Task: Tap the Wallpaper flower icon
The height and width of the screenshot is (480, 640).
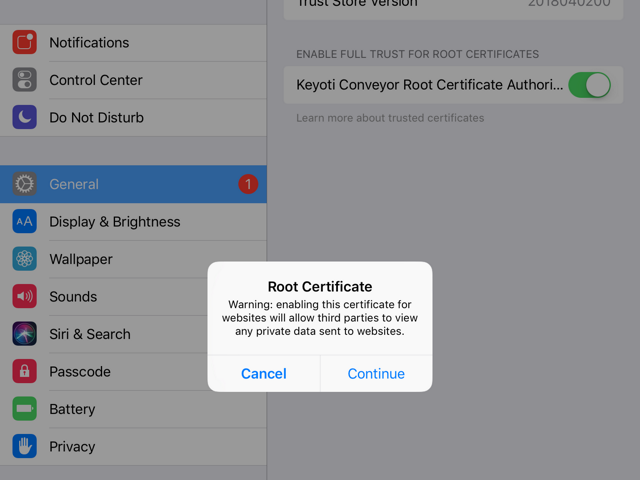Action: pos(24,259)
